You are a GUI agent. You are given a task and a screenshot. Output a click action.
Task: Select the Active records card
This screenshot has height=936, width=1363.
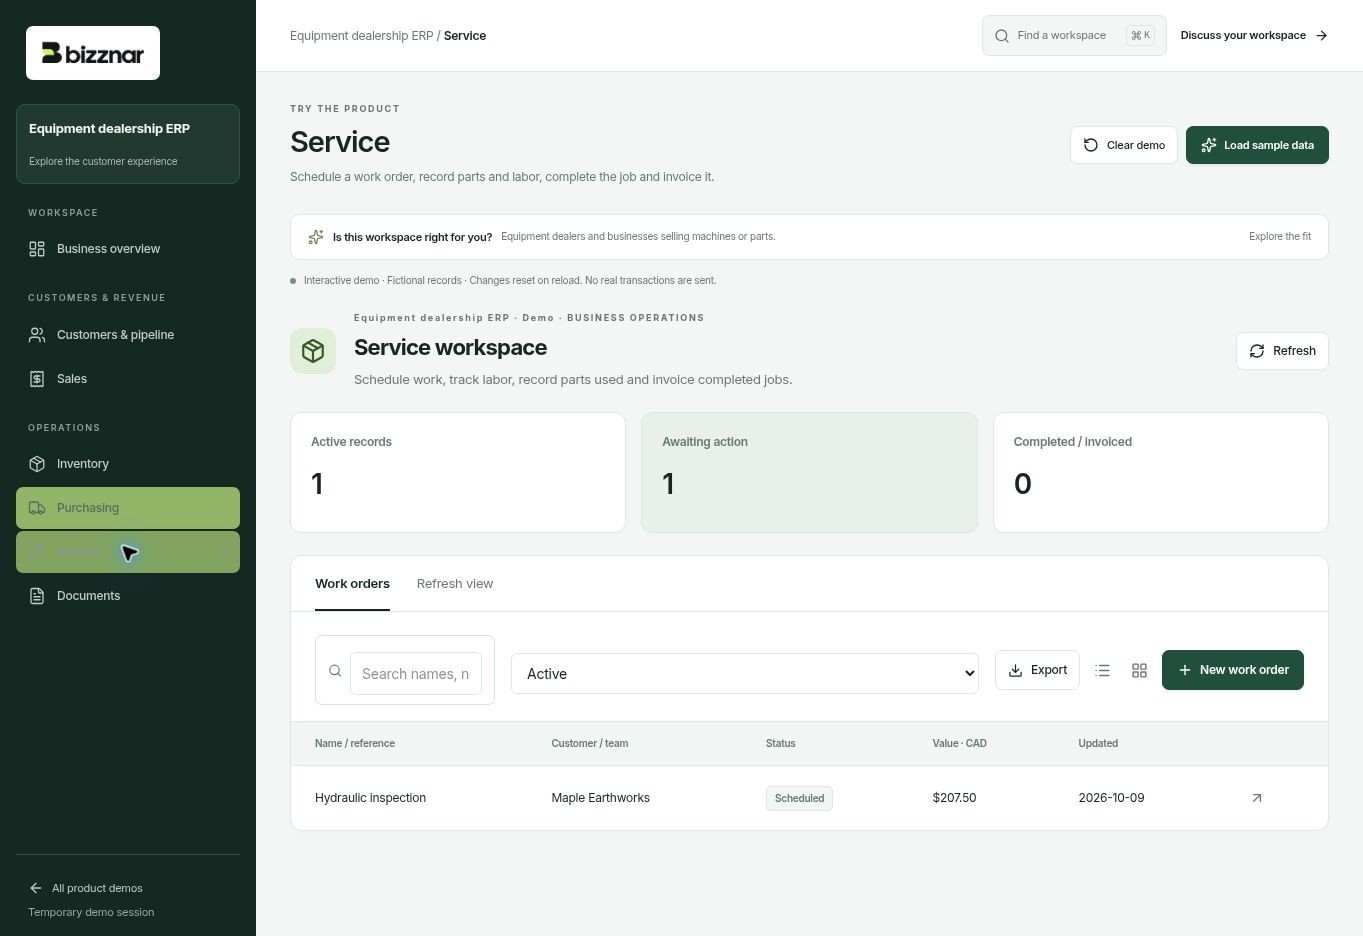(458, 472)
